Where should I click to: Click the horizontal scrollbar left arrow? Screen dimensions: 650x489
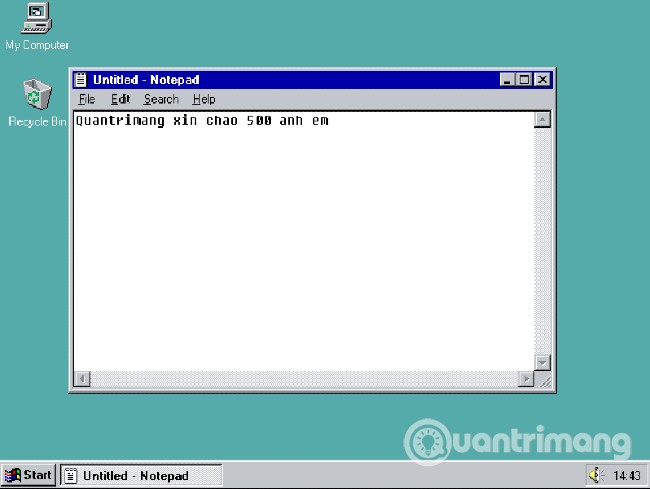click(82, 379)
